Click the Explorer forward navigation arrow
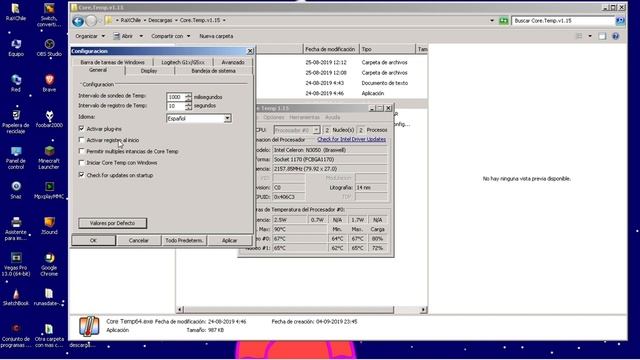The width and height of the screenshot is (640, 360). coord(91,21)
